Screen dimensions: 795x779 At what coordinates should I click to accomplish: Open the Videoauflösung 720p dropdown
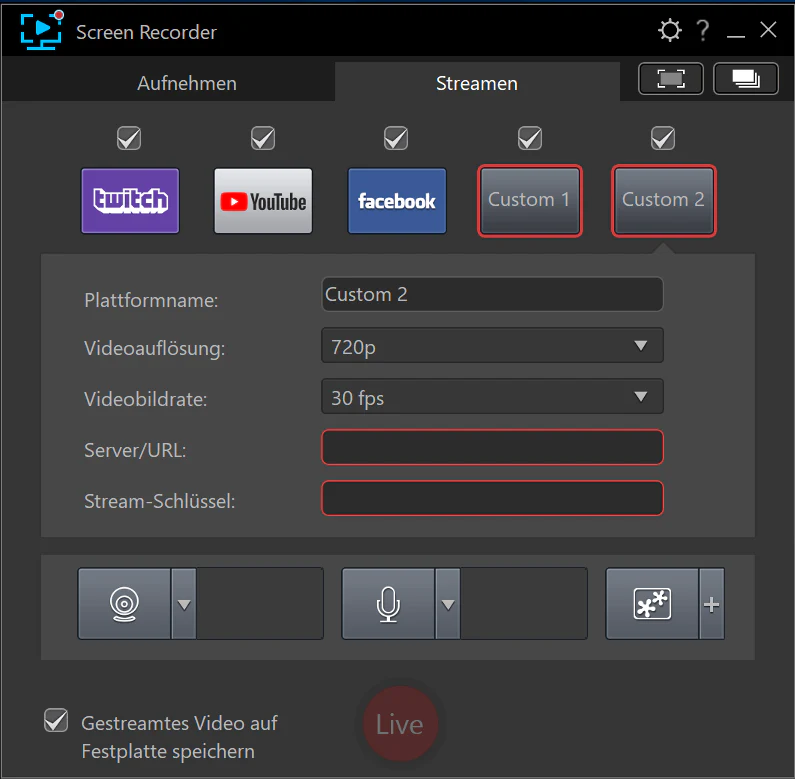[492, 345]
